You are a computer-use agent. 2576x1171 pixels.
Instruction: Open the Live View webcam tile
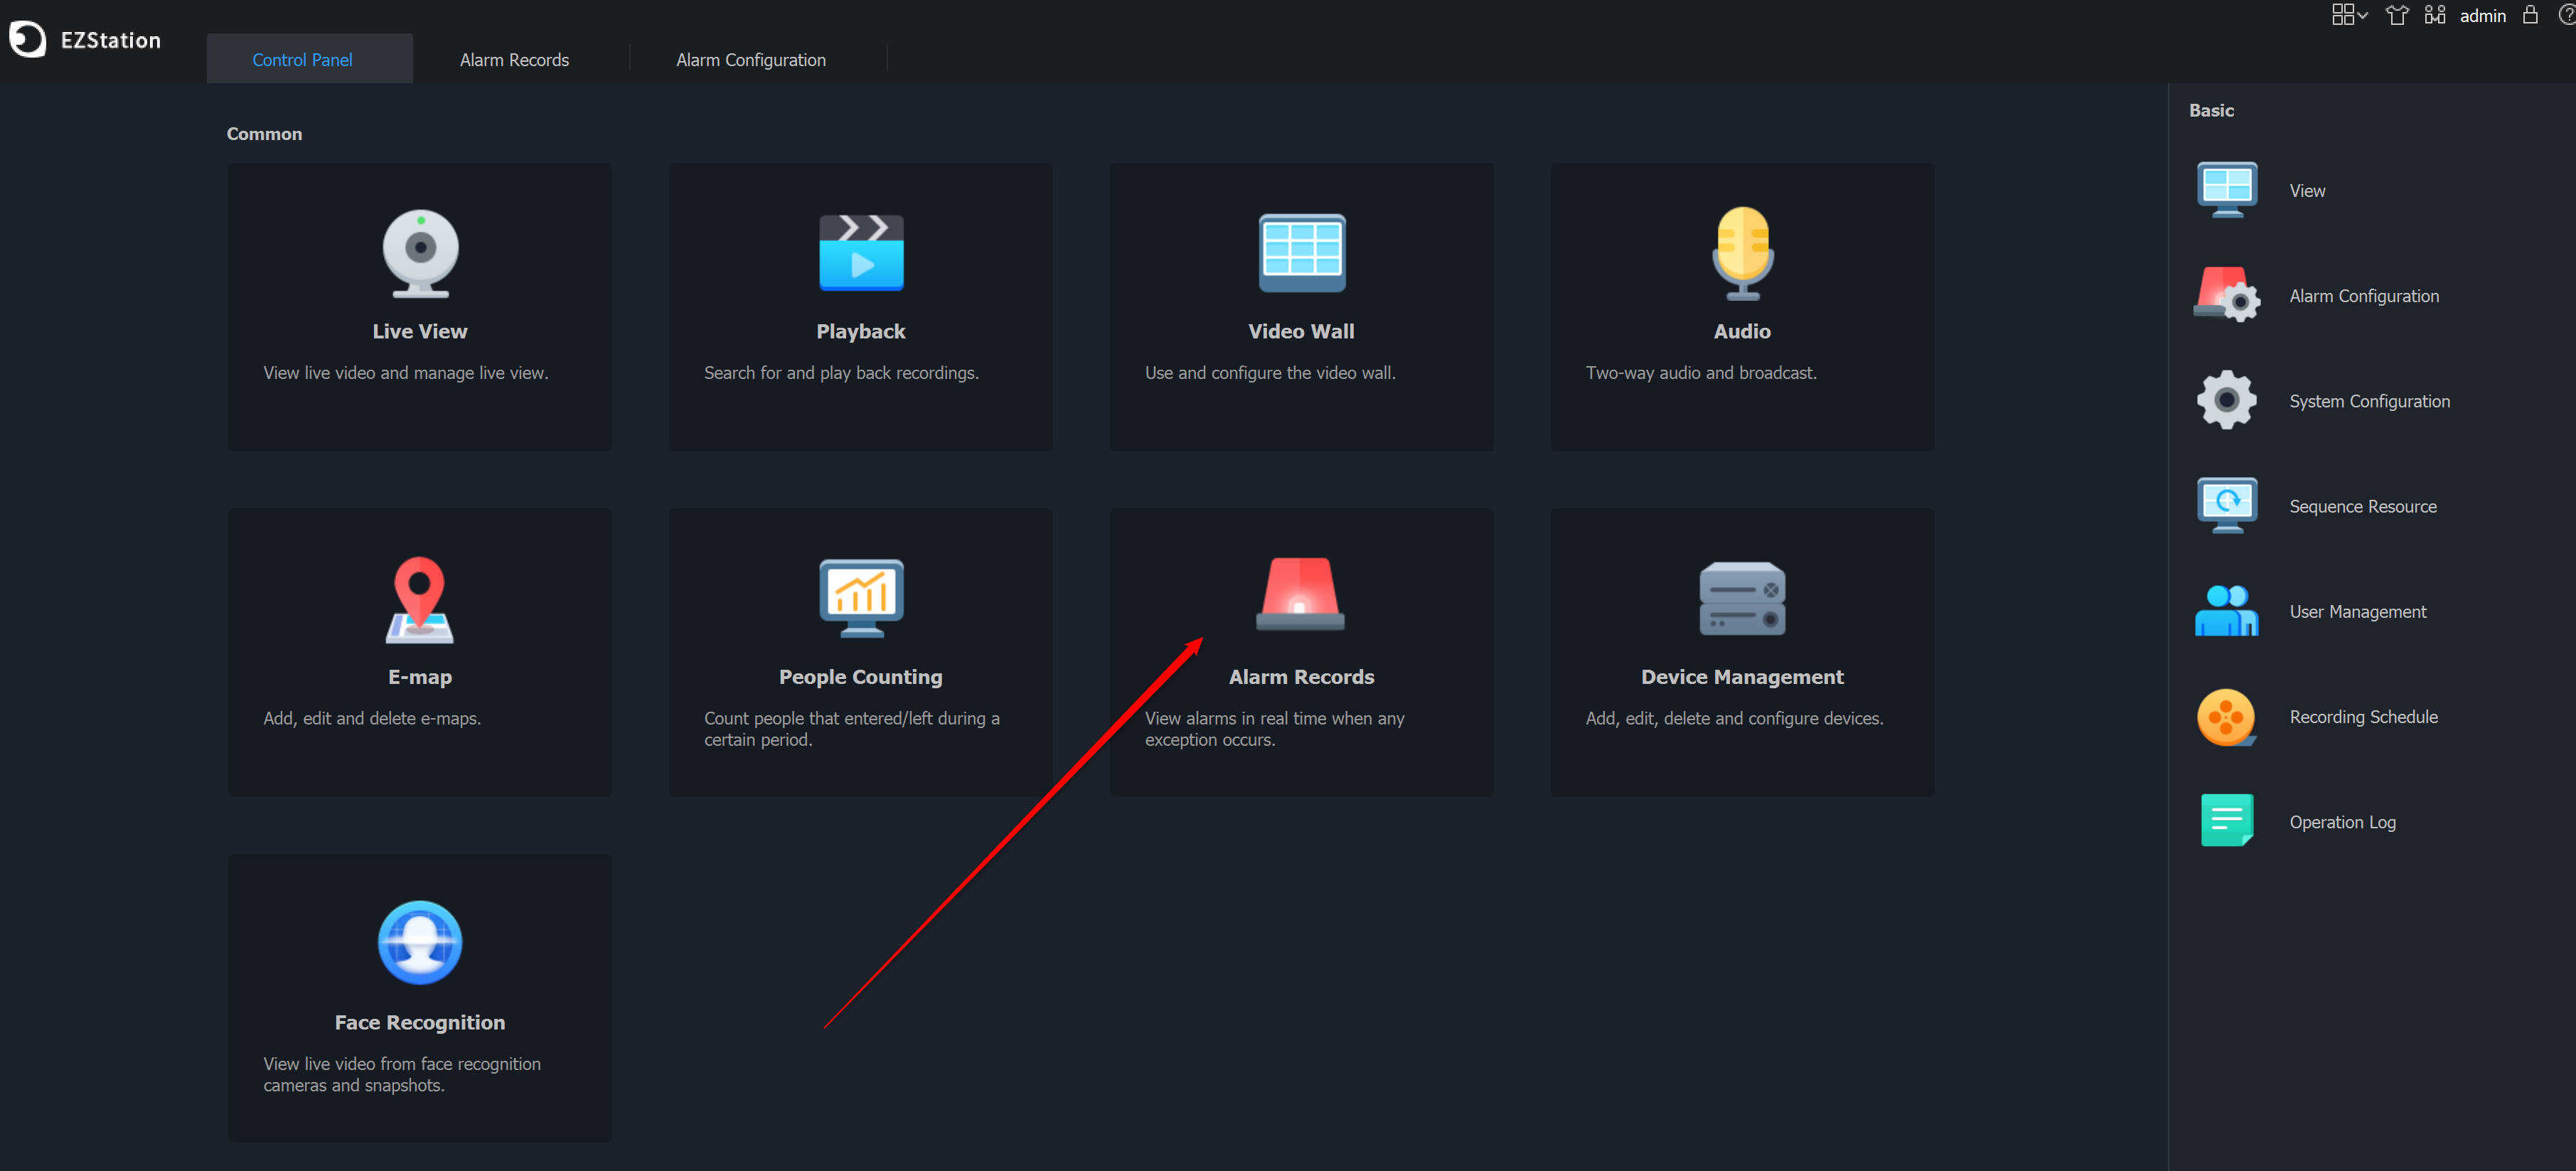click(420, 307)
